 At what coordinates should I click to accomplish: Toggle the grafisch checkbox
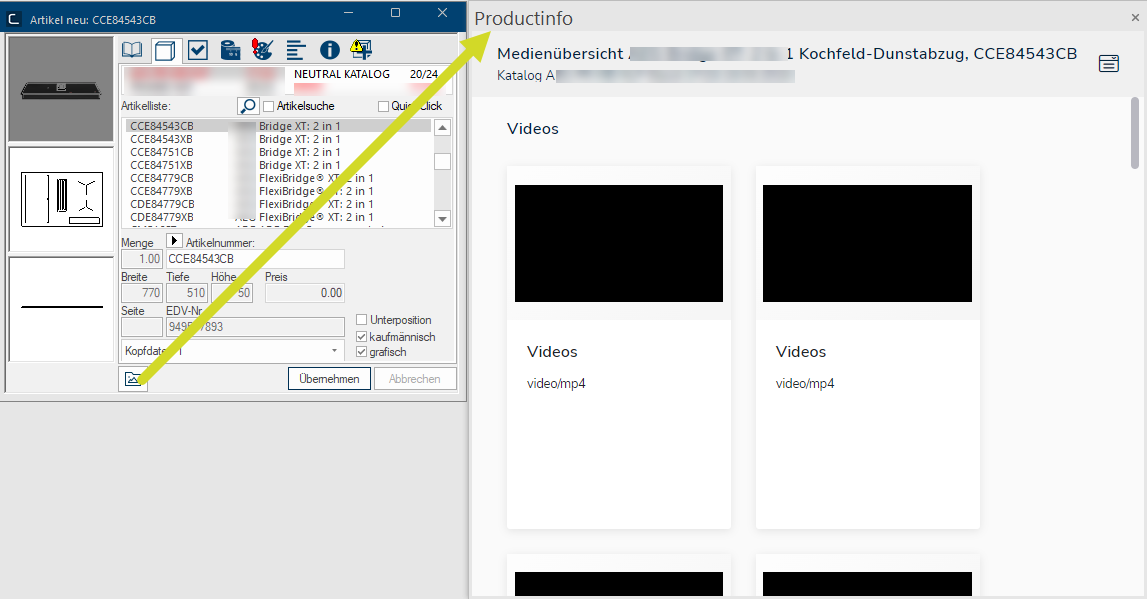(x=362, y=352)
